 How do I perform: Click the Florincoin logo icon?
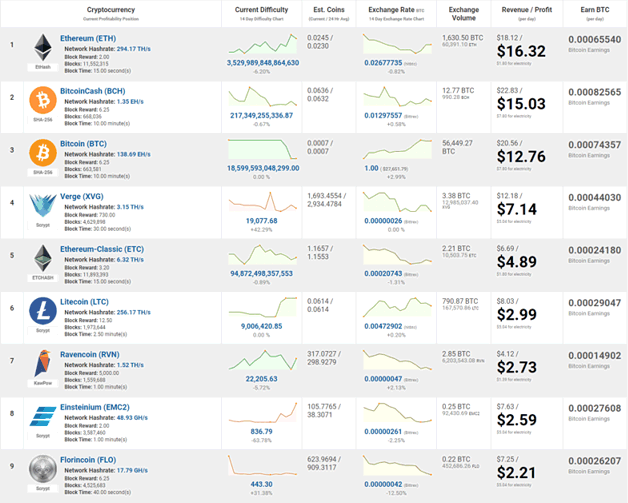click(x=42, y=465)
